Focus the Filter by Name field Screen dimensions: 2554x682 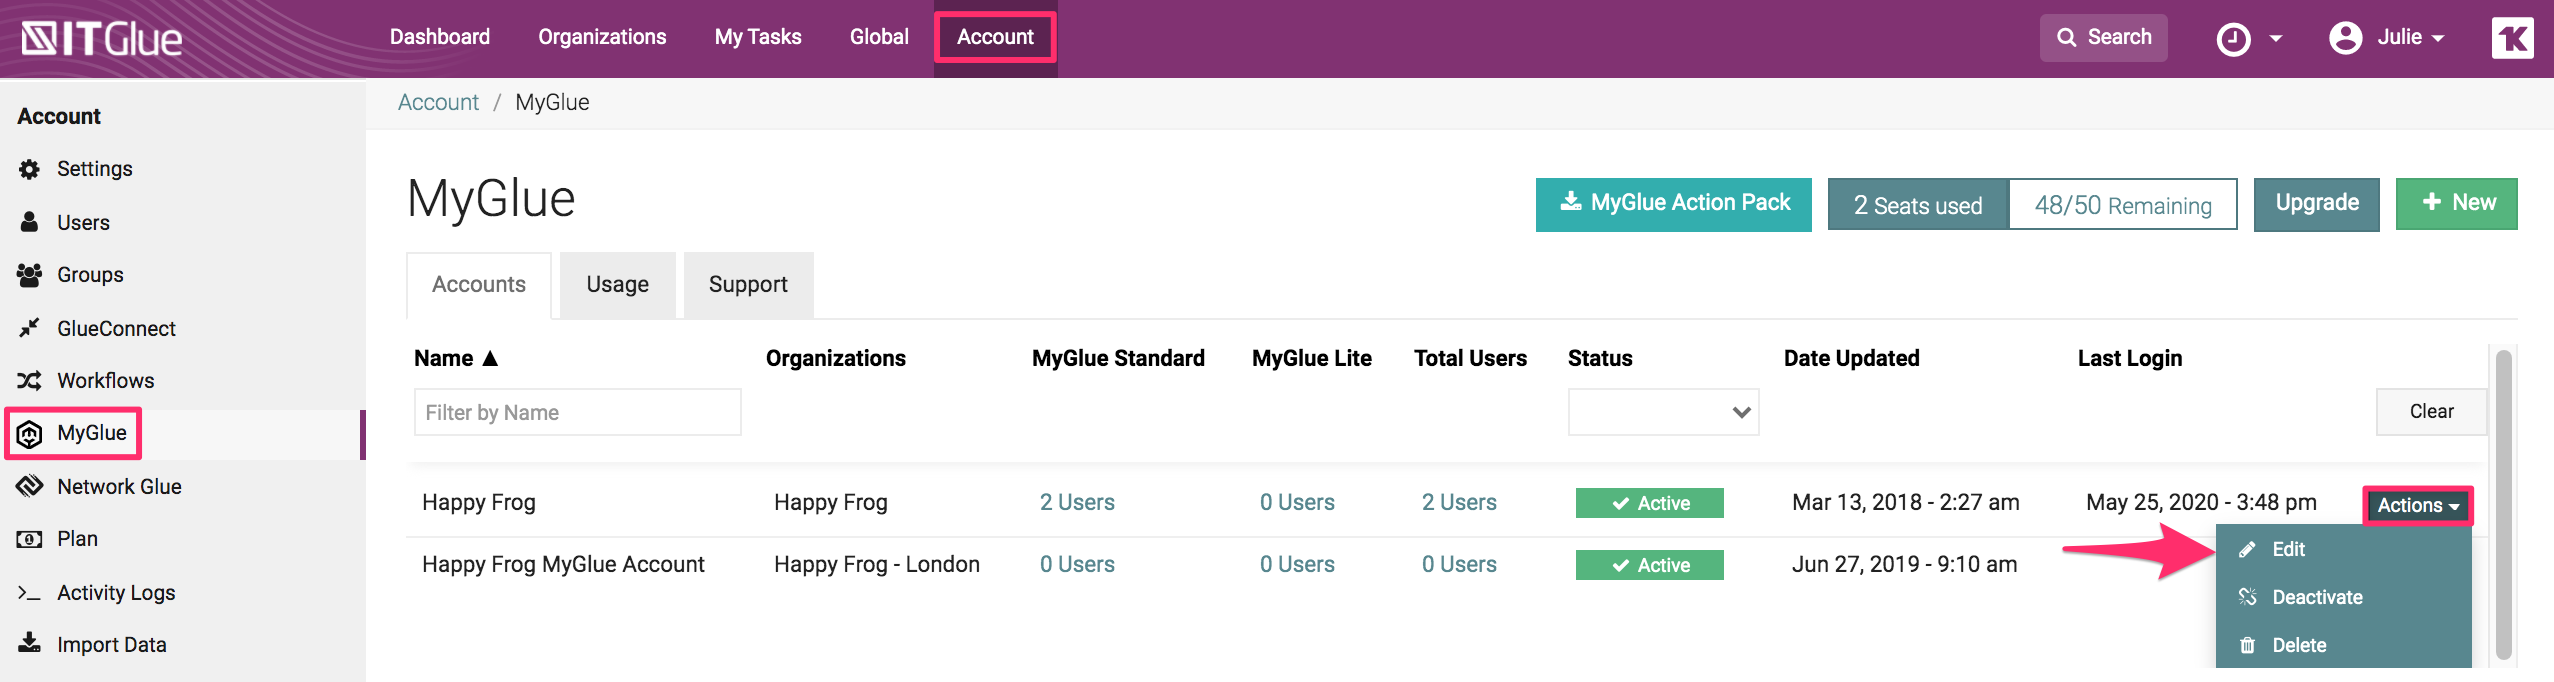coord(577,412)
